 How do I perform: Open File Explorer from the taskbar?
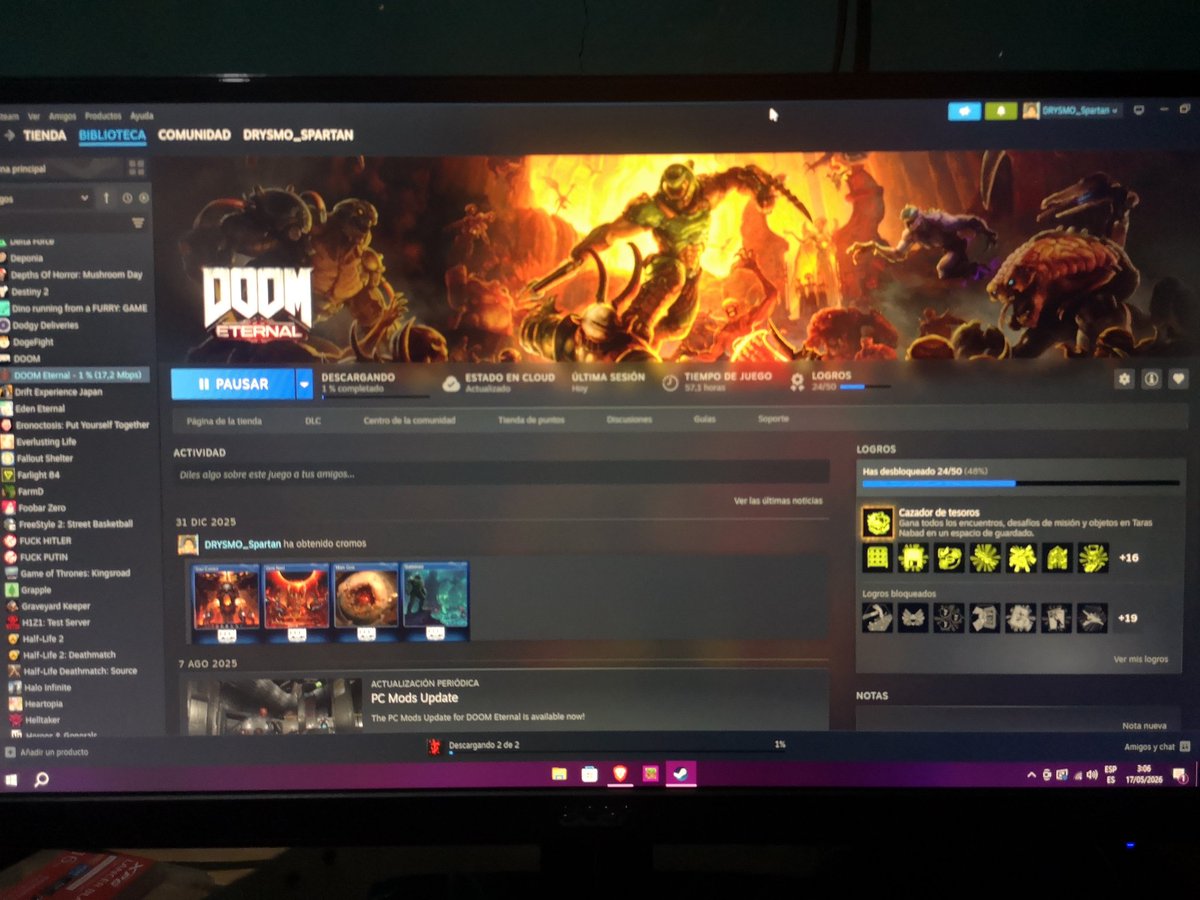559,773
